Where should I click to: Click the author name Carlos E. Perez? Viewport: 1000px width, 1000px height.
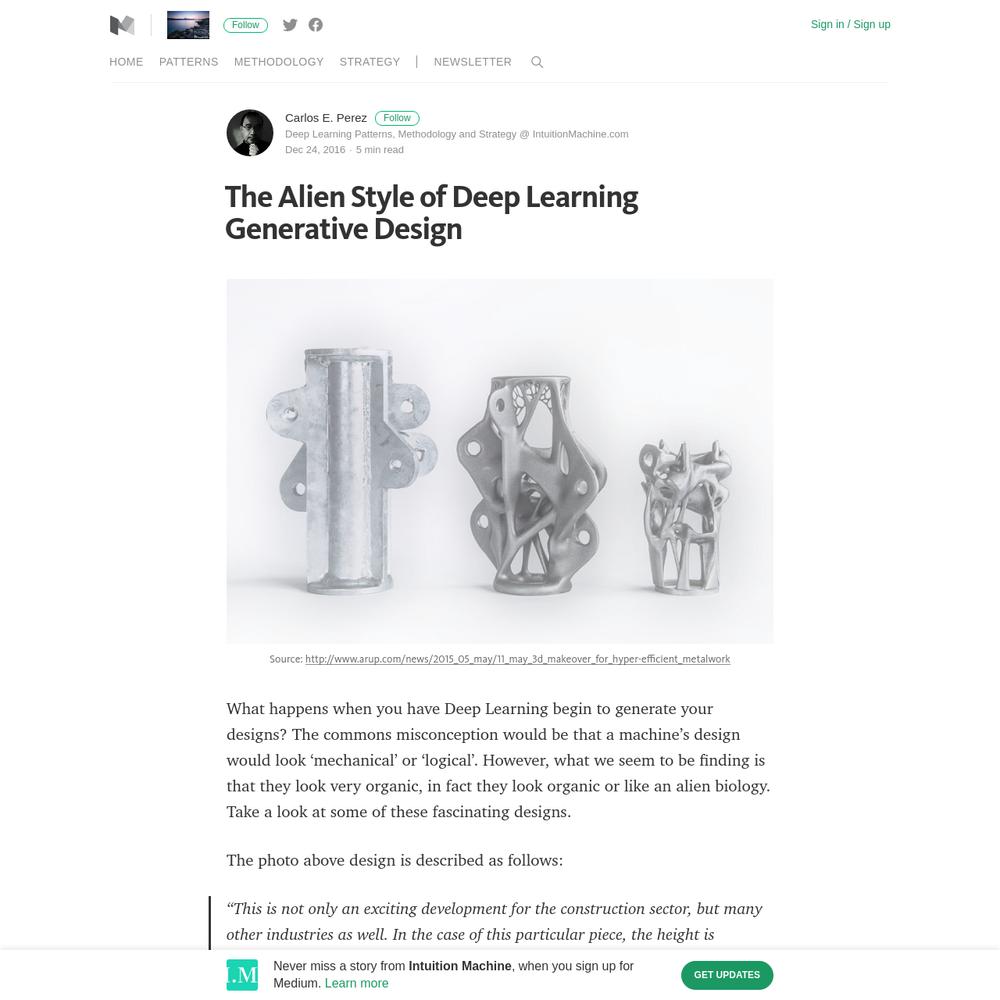click(x=326, y=118)
